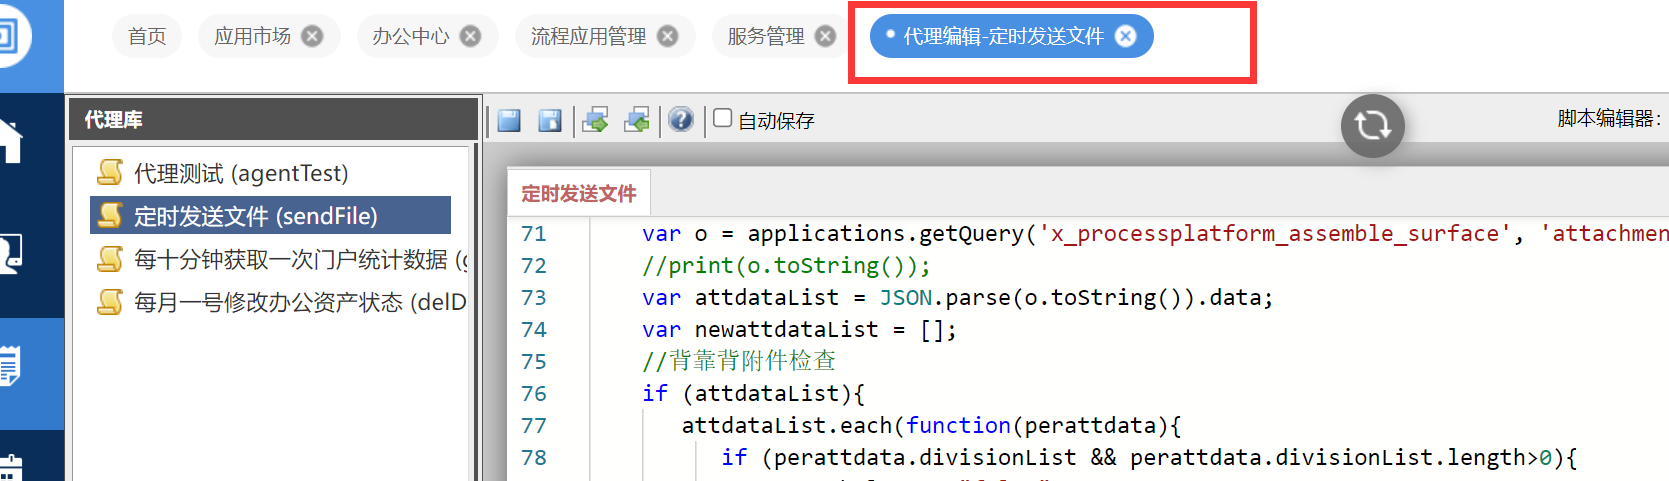Click the 代理库 panel header
1669x481 pixels.
click(272, 119)
